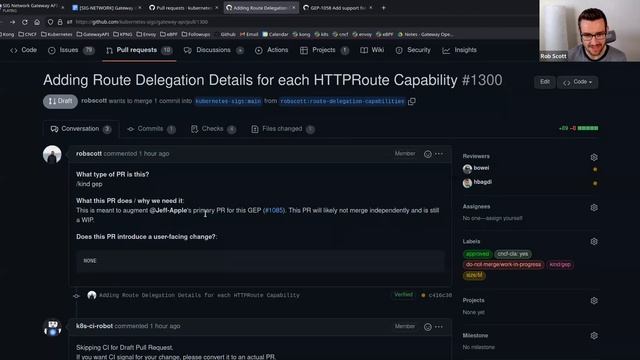Click the Verified commit badge
This screenshot has width=640, height=360.
click(403, 295)
